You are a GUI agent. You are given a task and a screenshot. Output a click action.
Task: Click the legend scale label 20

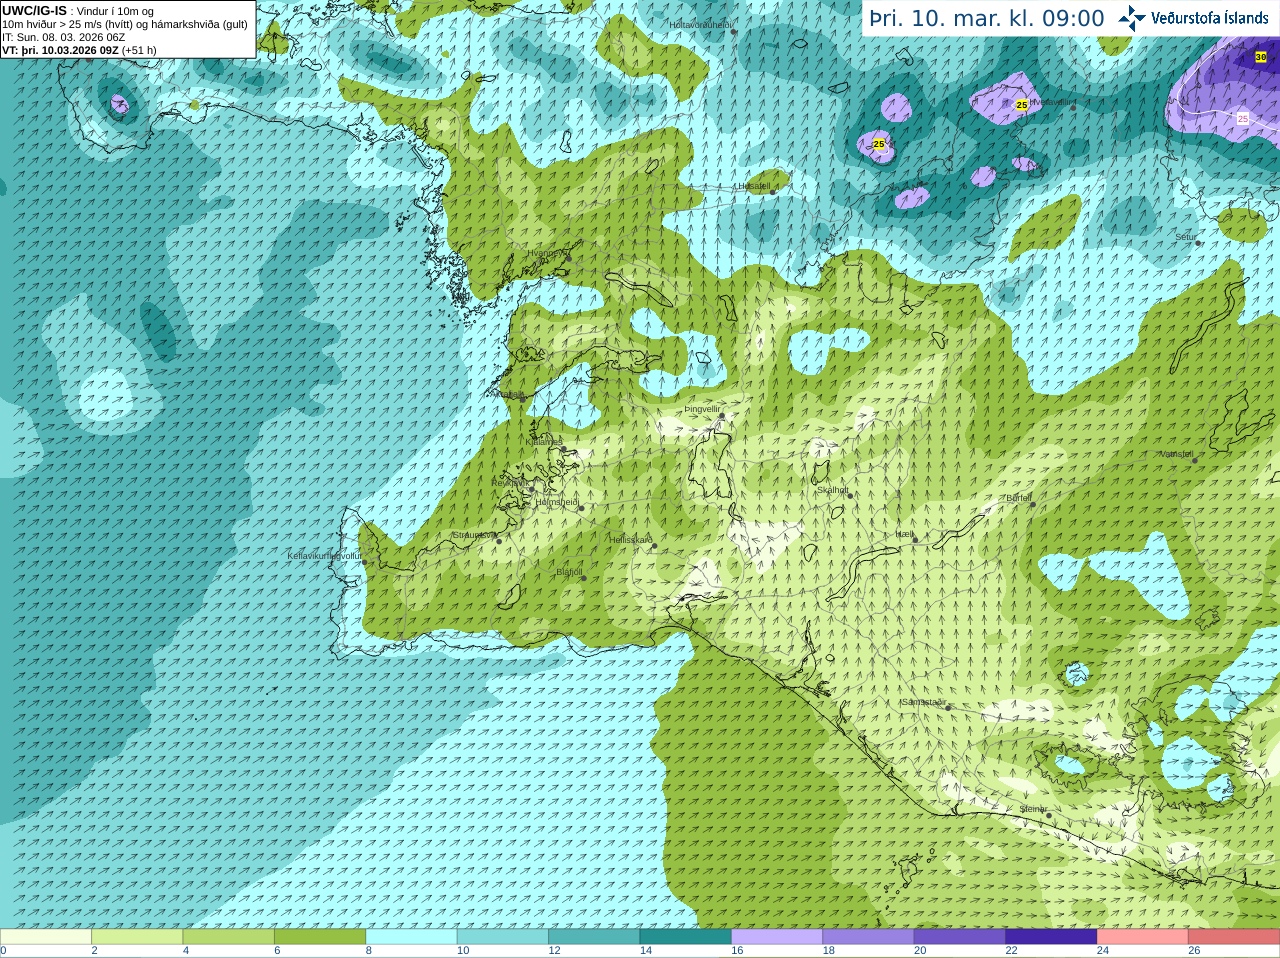click(920, 951)
